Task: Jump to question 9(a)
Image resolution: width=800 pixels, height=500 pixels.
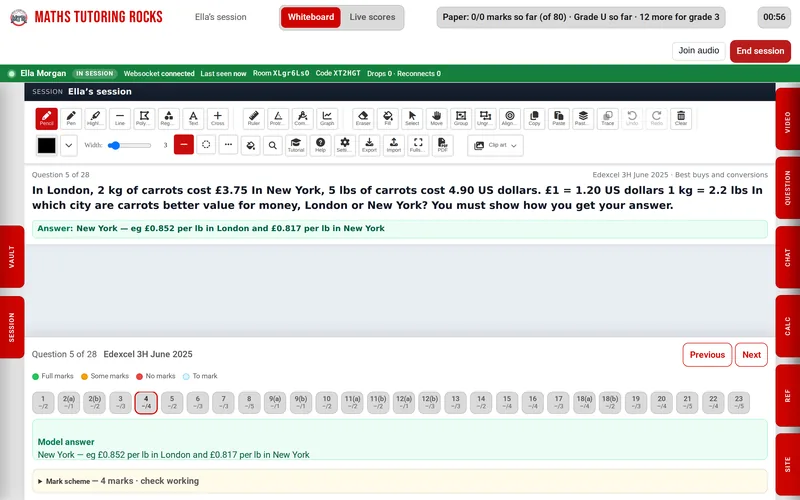Action: coord(275,403)
